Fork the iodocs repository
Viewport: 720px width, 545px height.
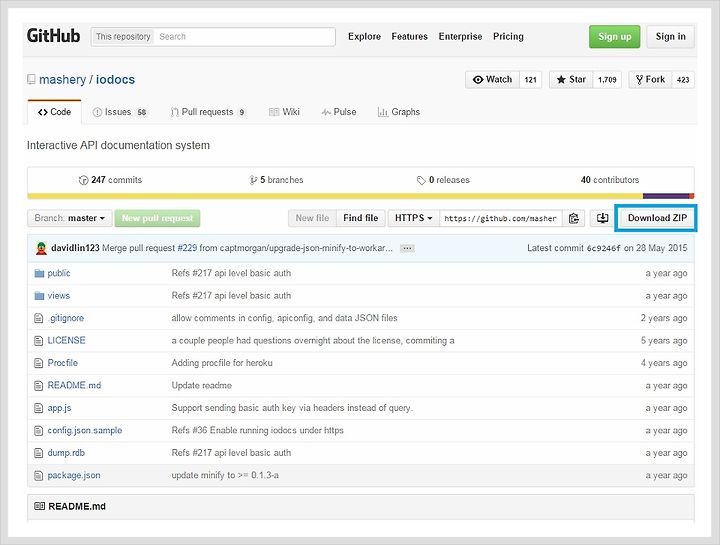650,79
